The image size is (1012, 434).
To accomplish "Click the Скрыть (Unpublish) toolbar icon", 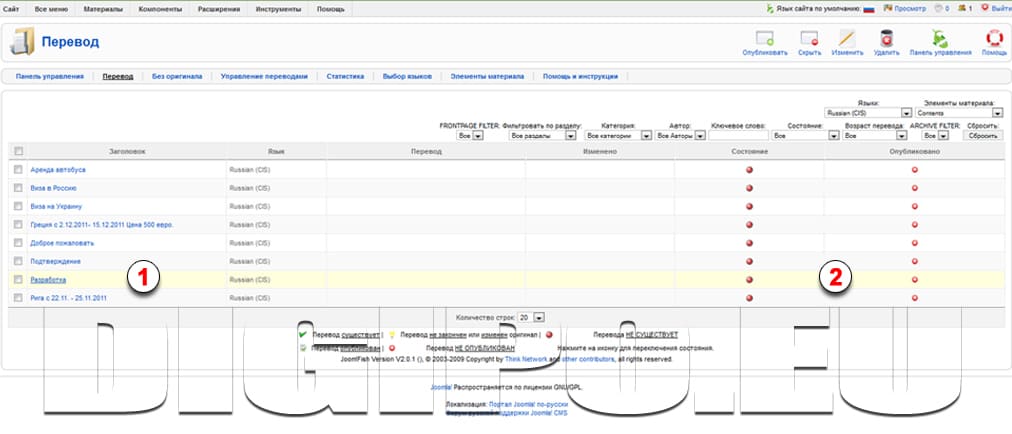I will click(809, 40).
